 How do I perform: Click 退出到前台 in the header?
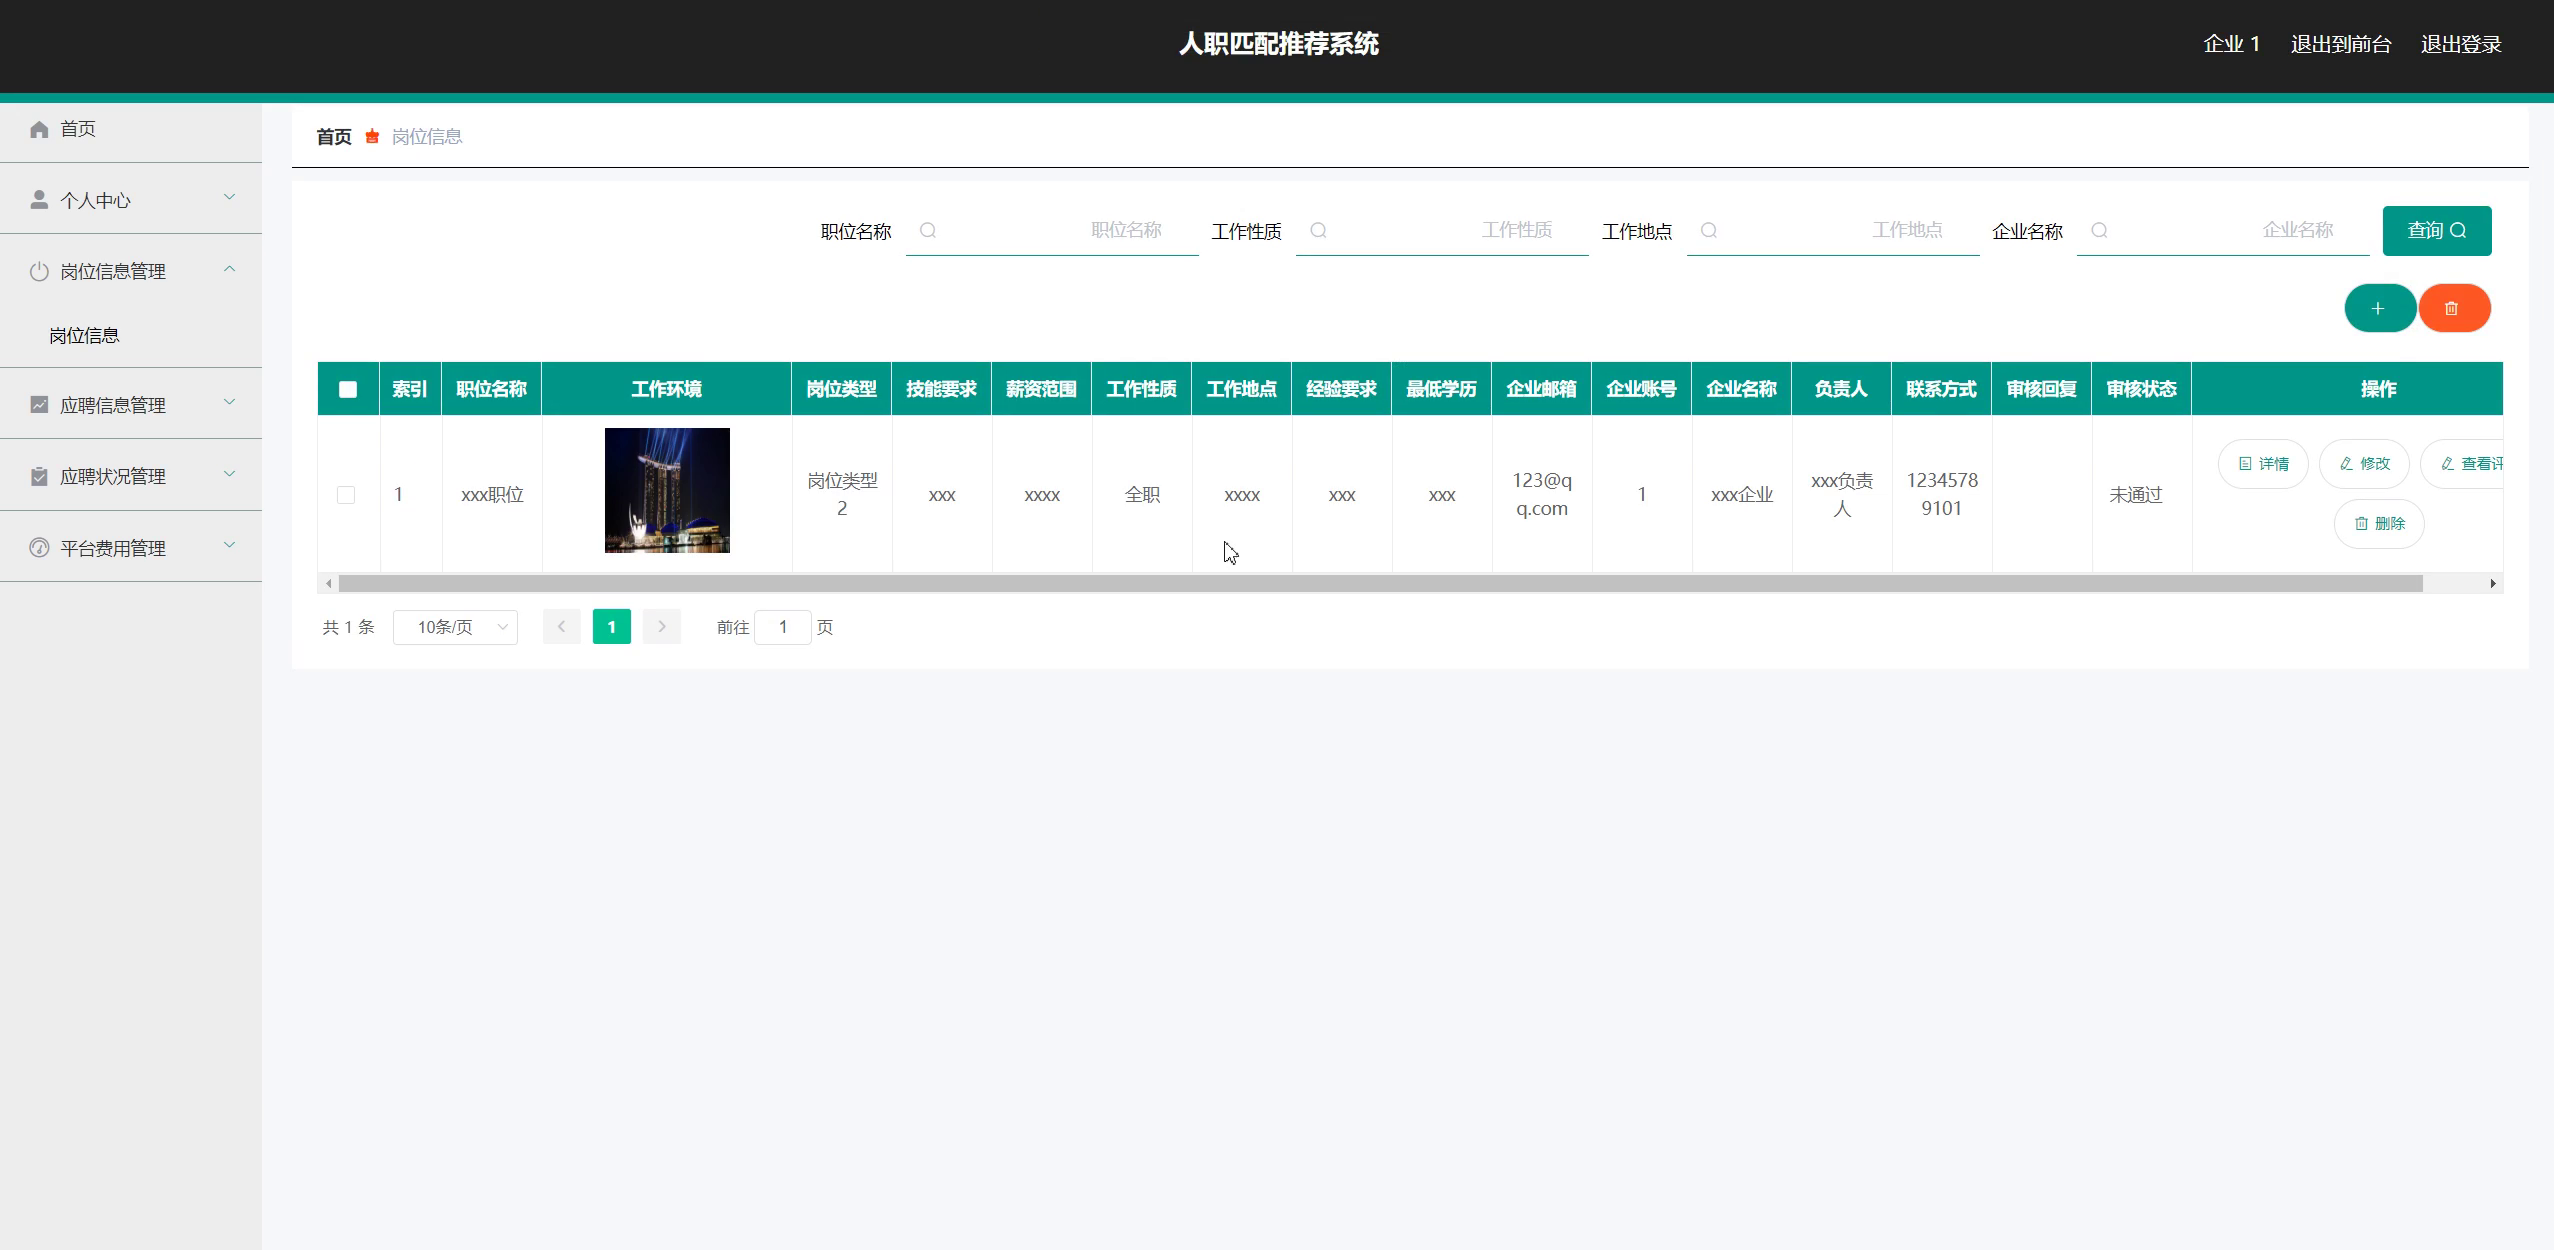pos(2341,44)
